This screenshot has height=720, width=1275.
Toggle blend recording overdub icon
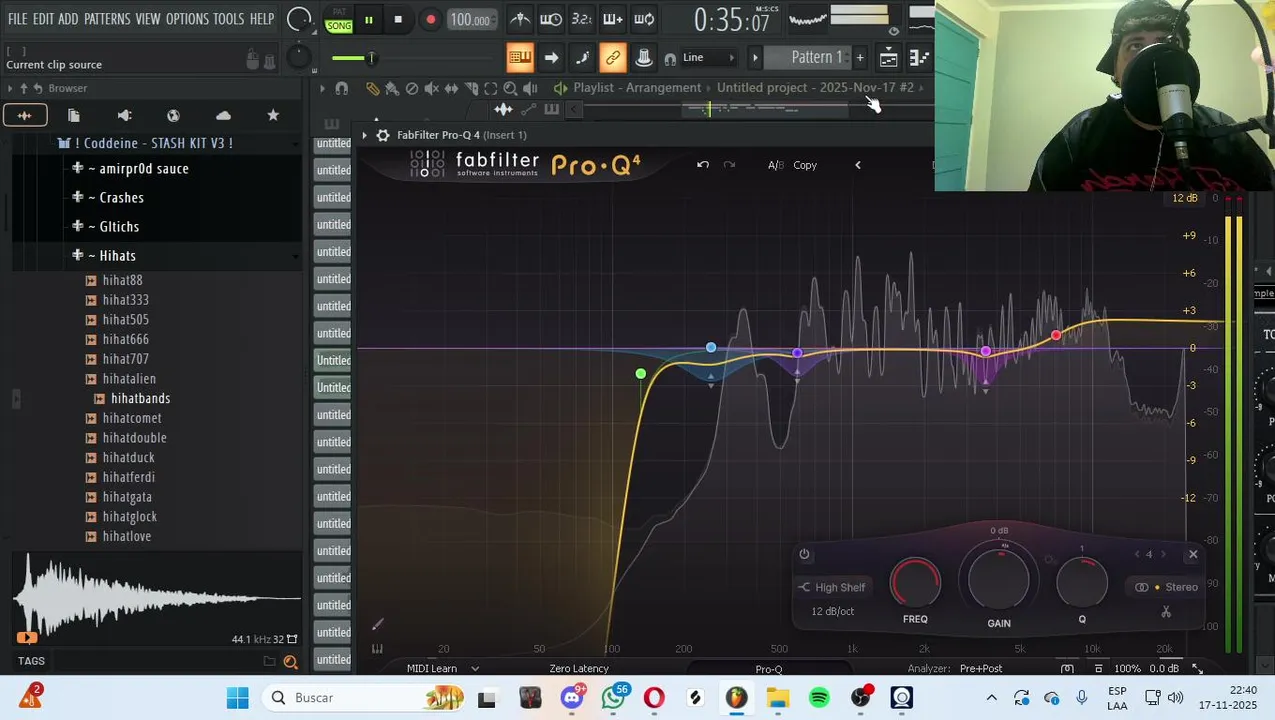point(613,19)
